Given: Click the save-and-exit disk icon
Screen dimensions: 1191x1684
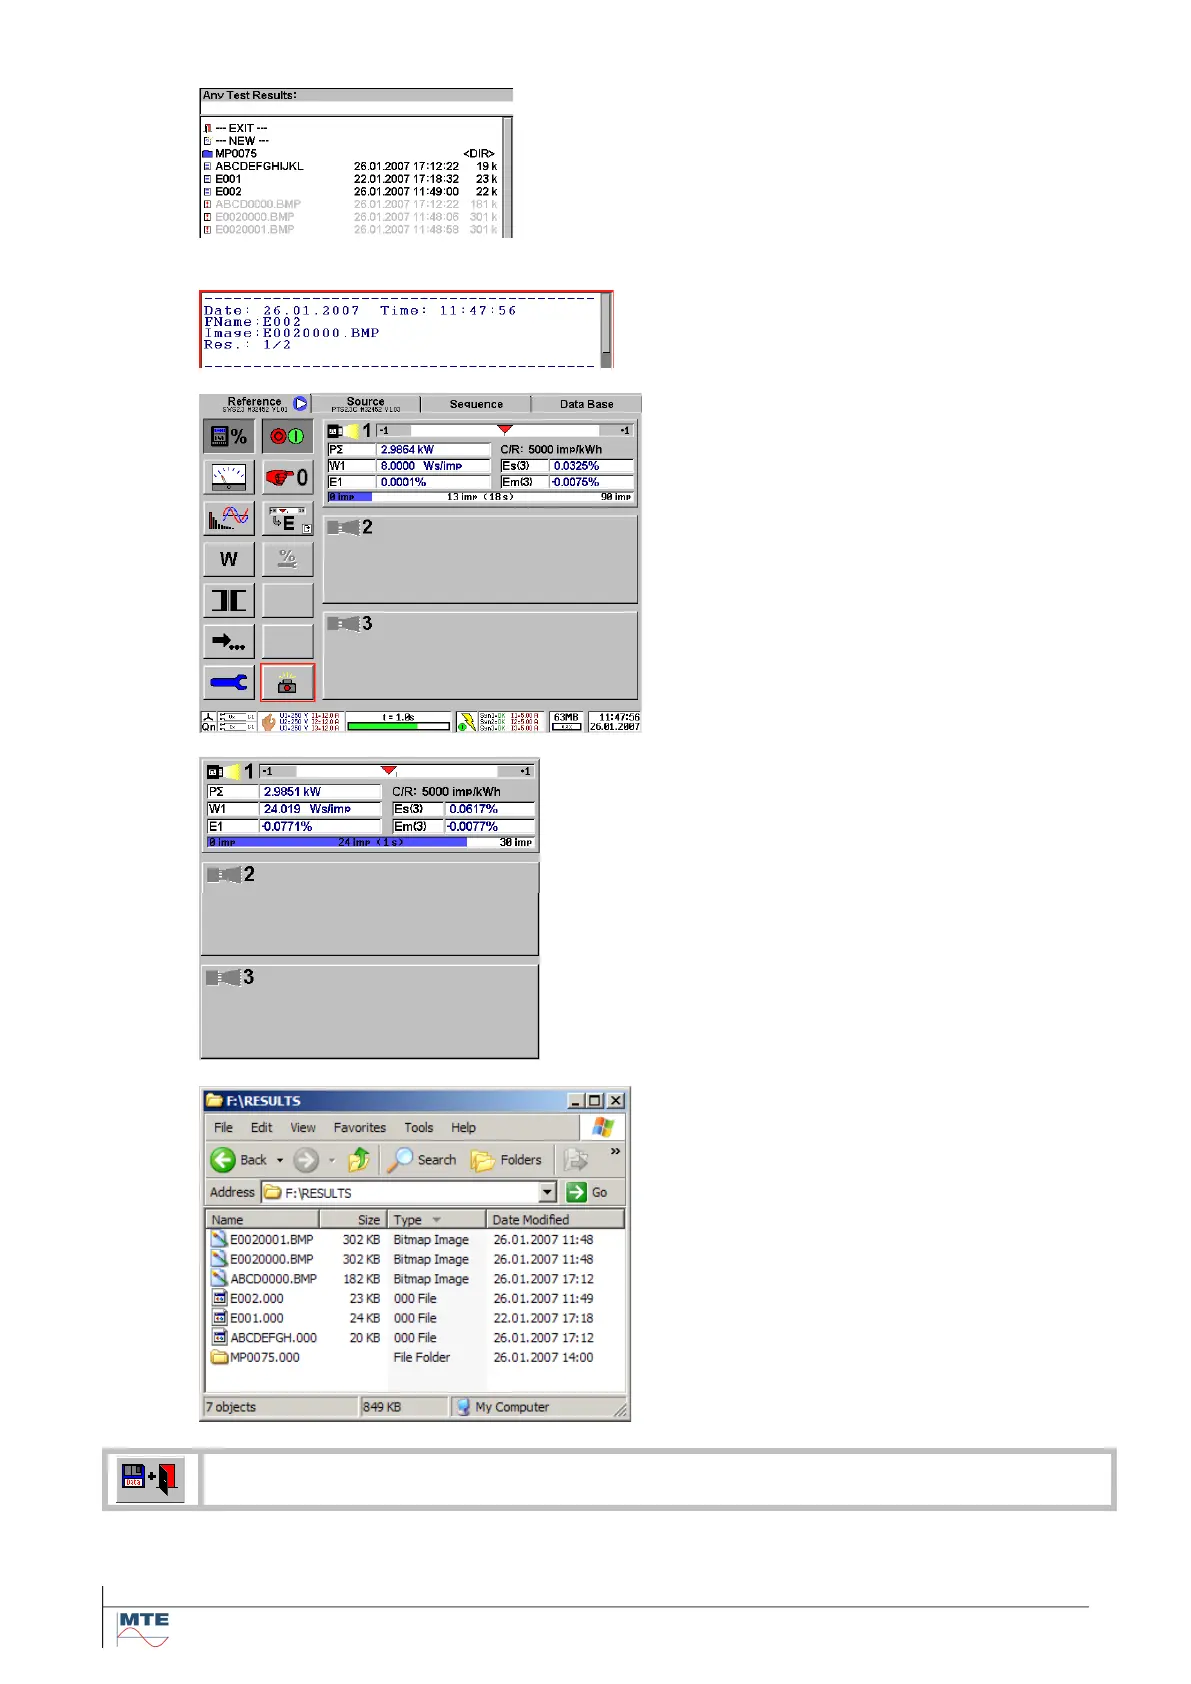Looking at the screenshot, I should tap(150, 1479).
